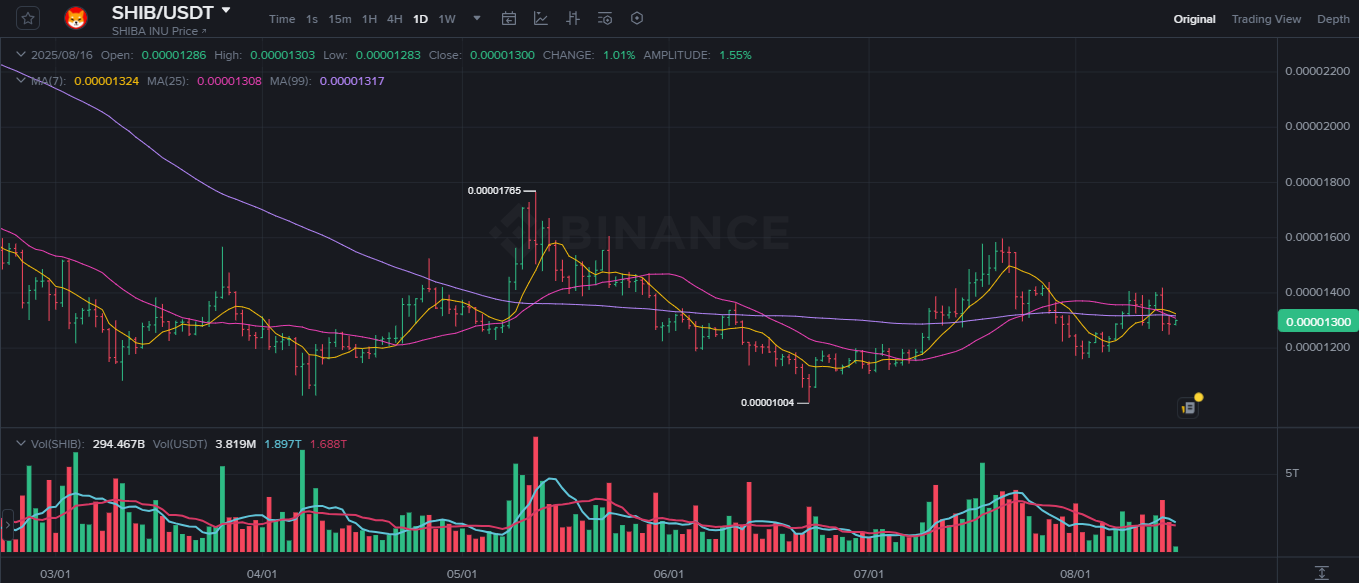This screenshot has height=583, width=1359.
Task: Collapse the MA indicator row chevron
Action: [x=21, y=80]
